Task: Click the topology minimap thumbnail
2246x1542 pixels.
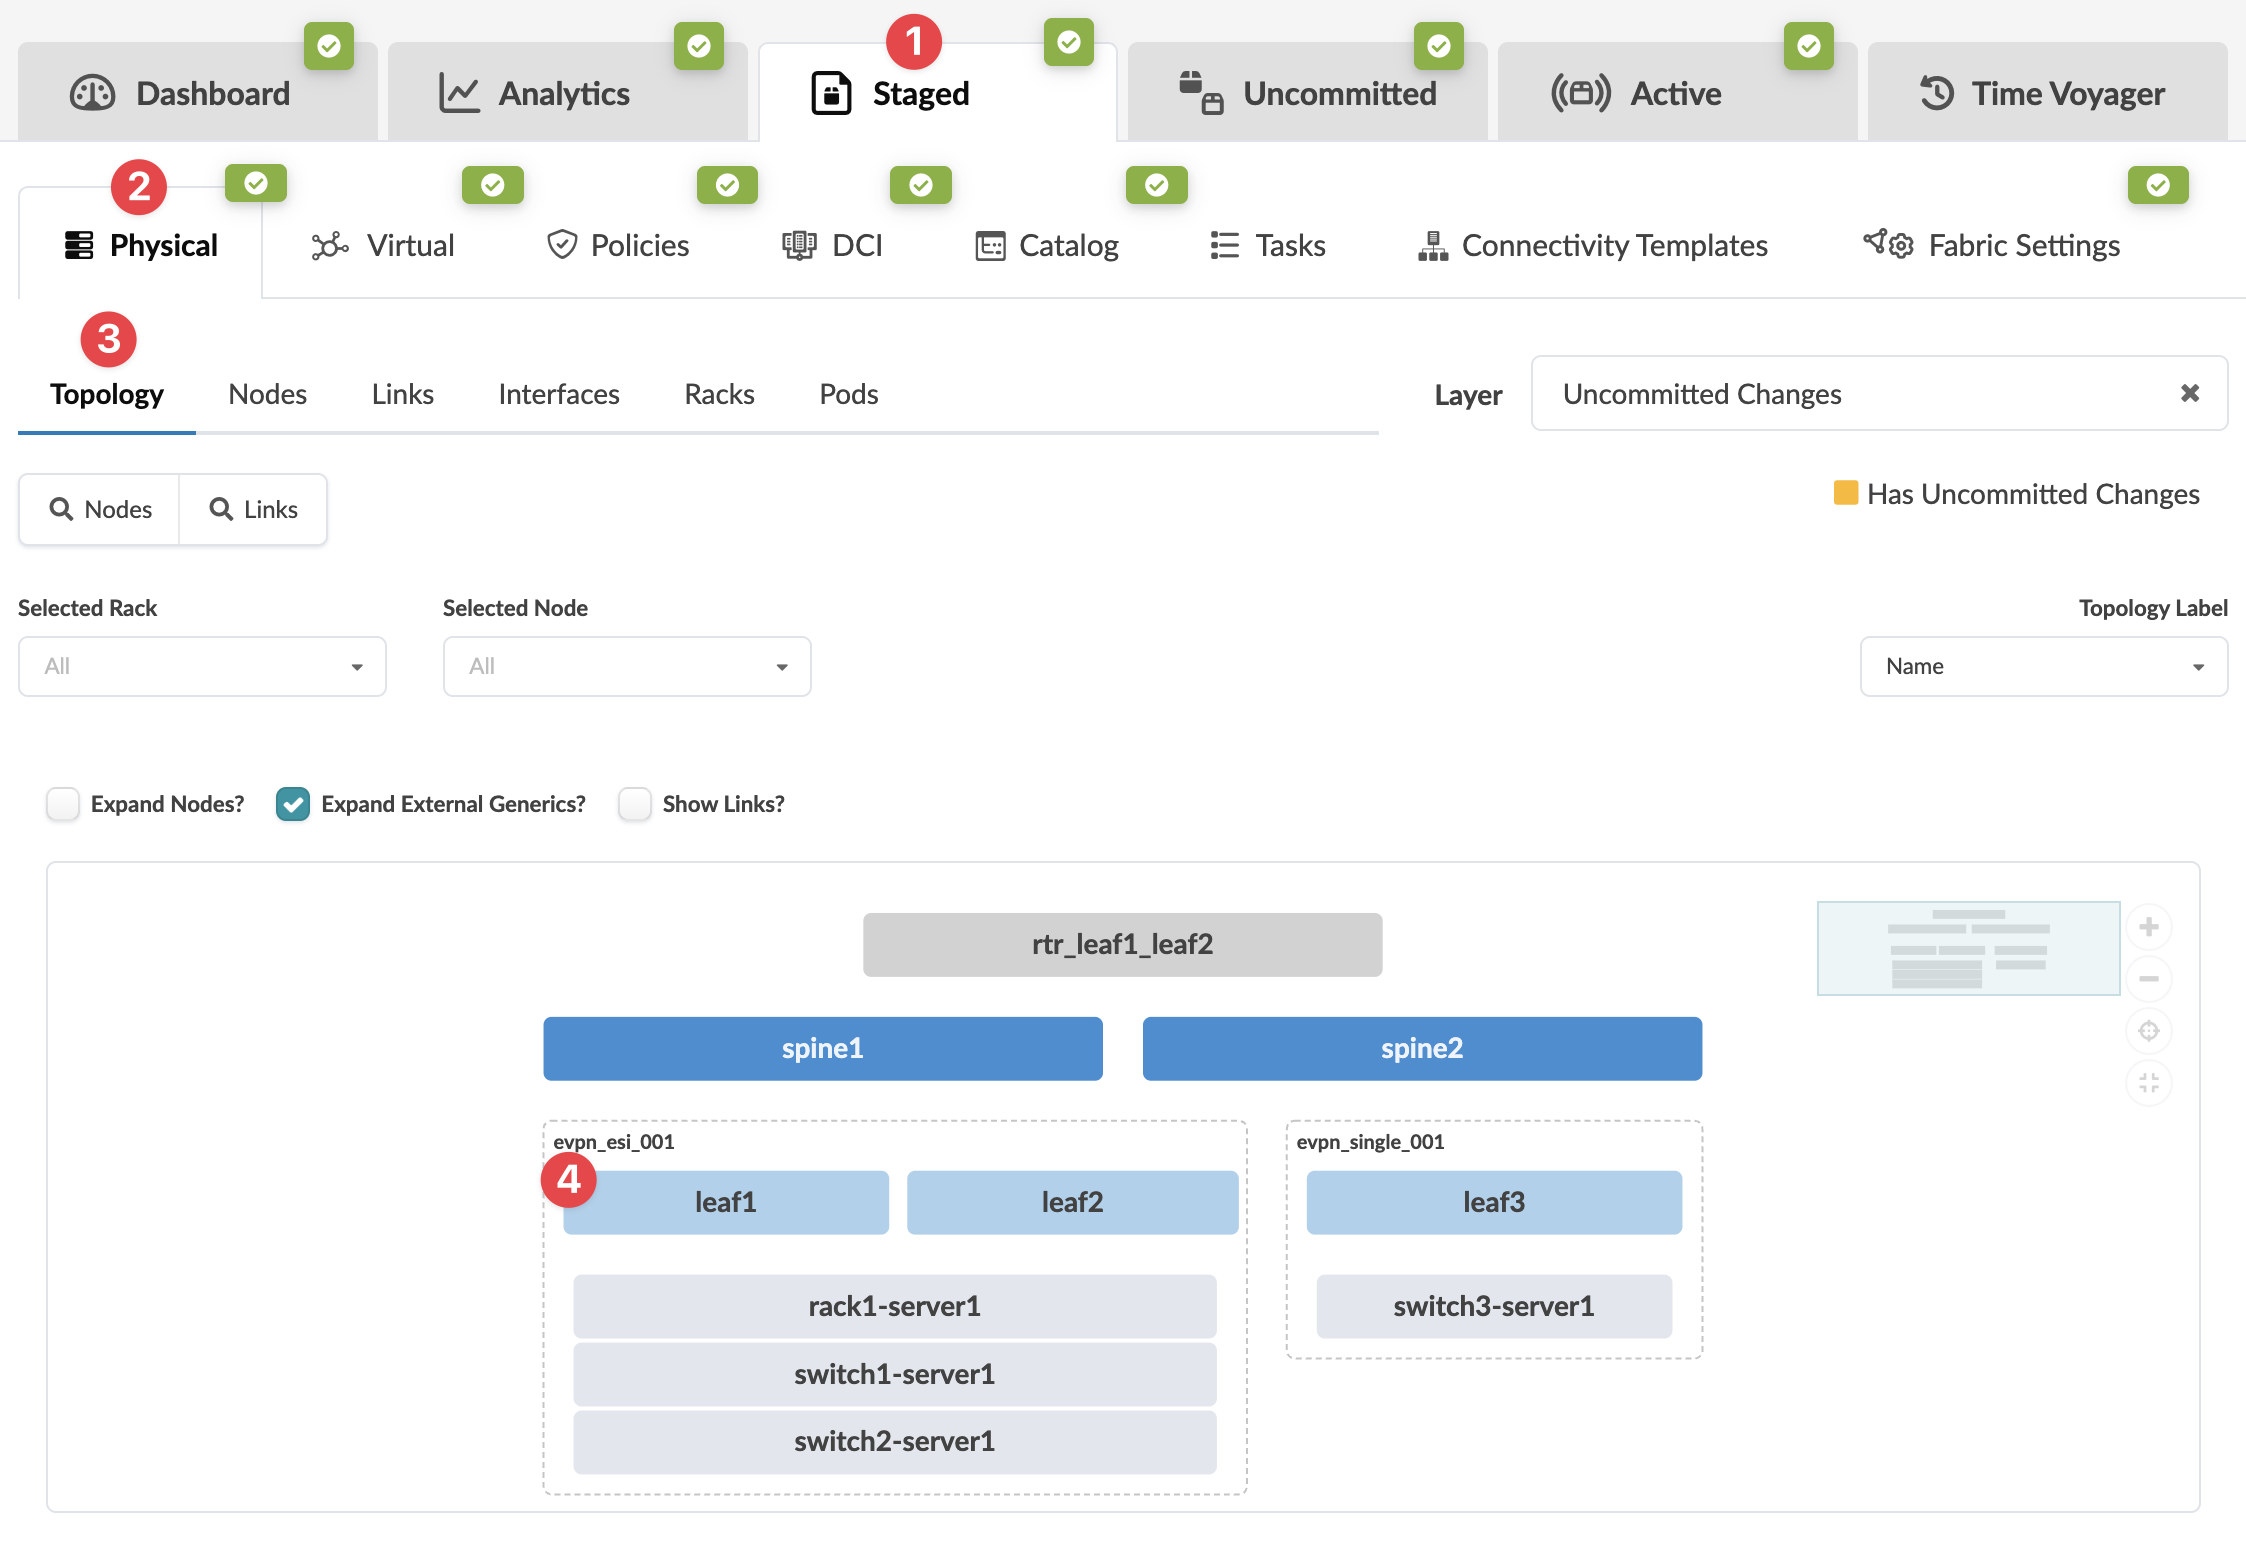Action: point(1967,948)
